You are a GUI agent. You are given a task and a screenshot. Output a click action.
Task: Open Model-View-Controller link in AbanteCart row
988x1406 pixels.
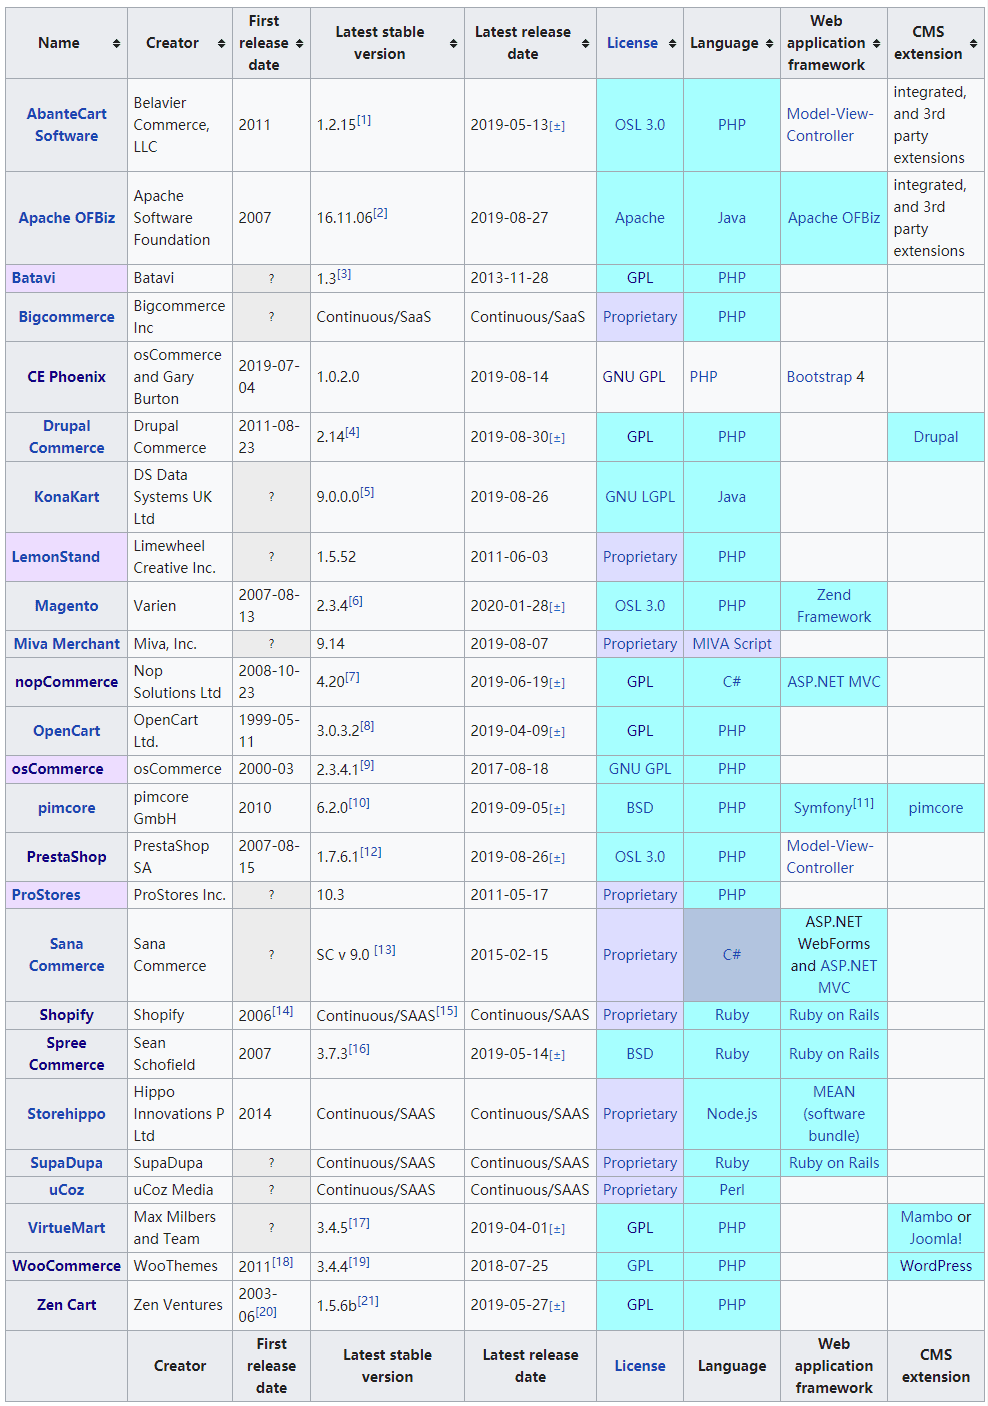830,125
